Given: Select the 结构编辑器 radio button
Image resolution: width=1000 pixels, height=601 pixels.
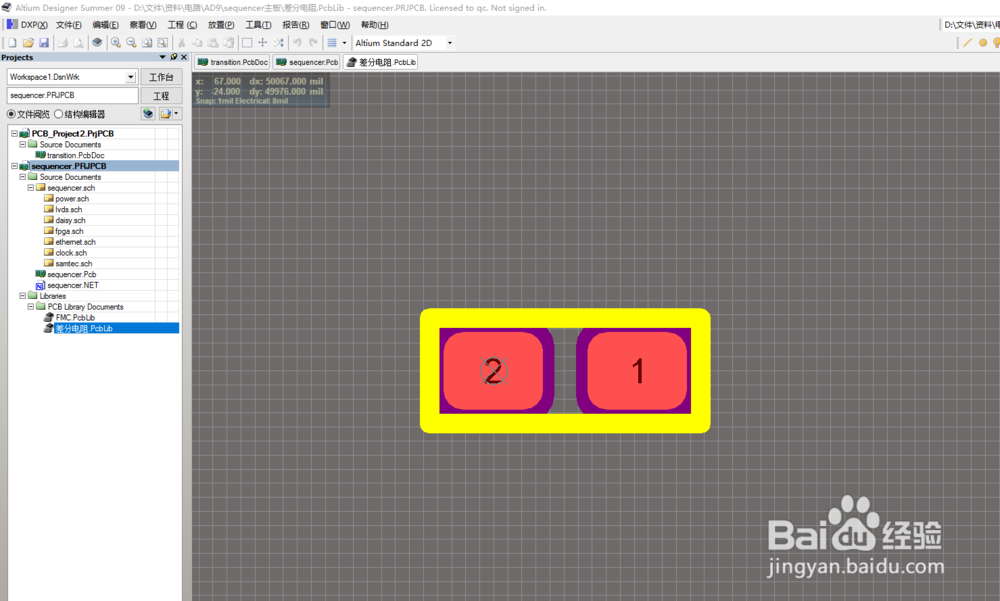Looking at the screenshot, I should (x=59, y=114).
